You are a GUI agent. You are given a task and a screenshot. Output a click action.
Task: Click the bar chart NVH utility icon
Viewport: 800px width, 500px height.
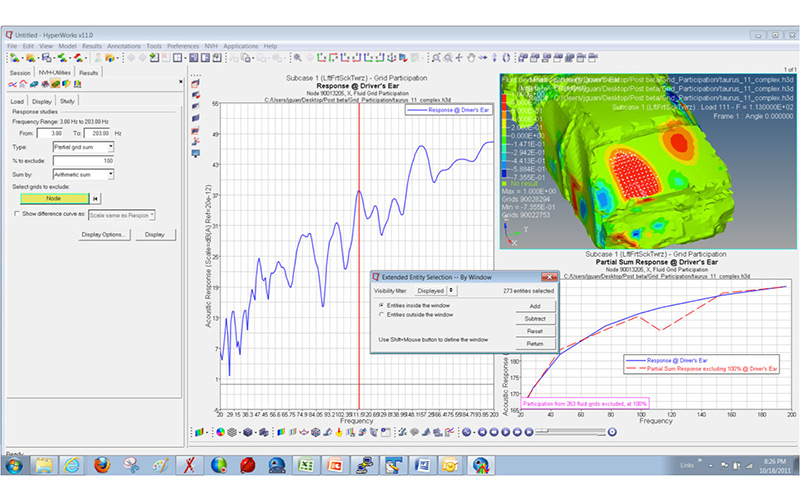coord(77,84)
